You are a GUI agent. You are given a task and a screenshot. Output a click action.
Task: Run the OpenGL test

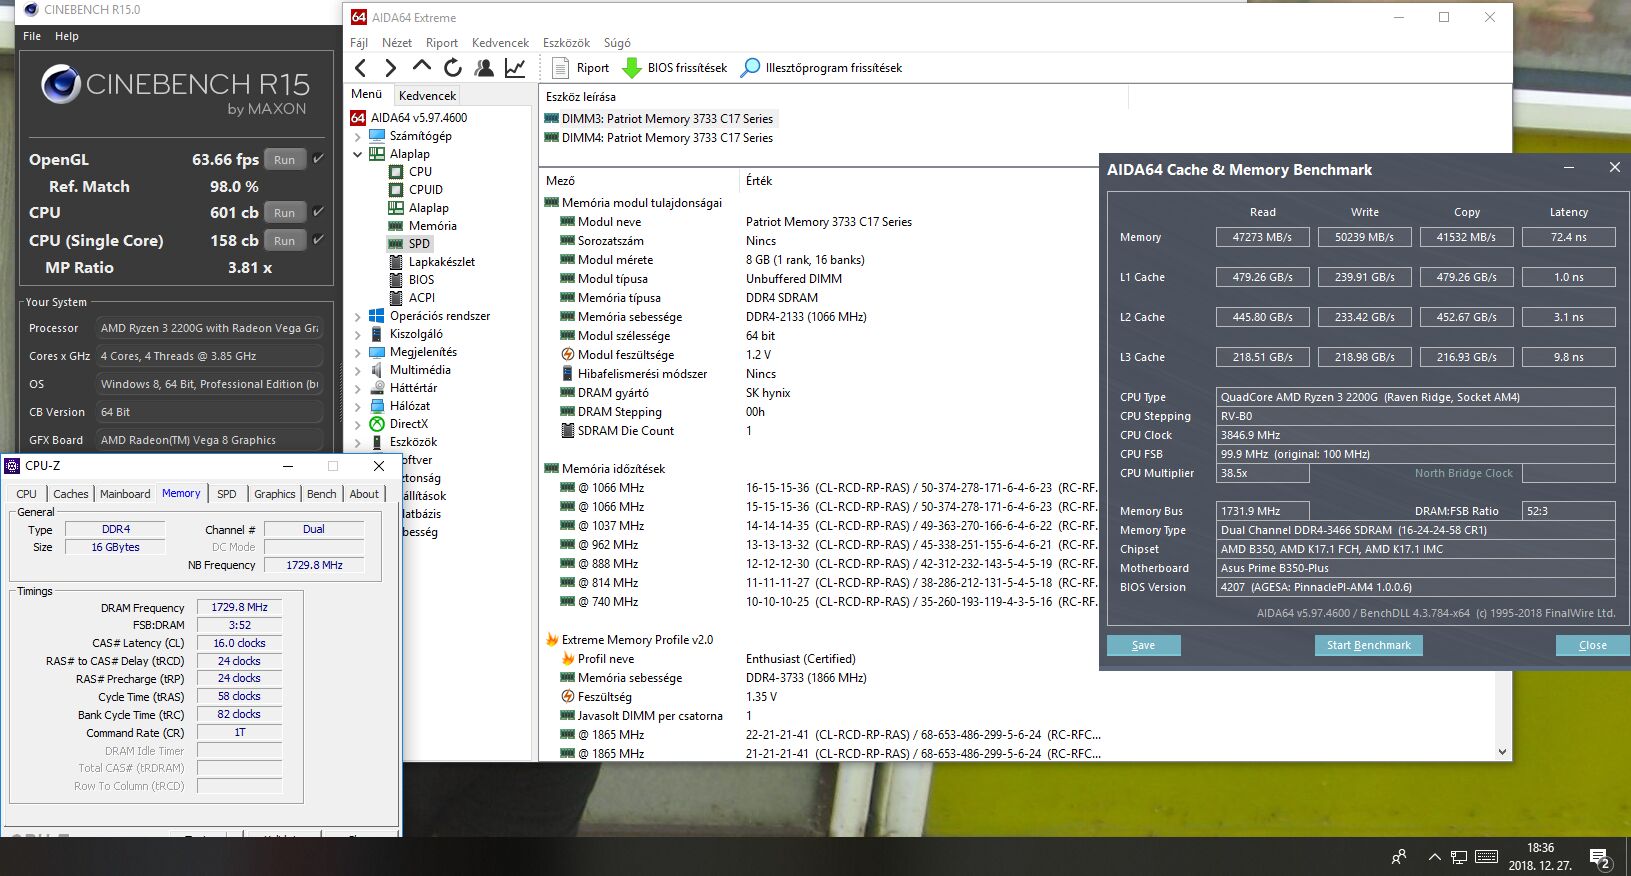coord(284,159)
